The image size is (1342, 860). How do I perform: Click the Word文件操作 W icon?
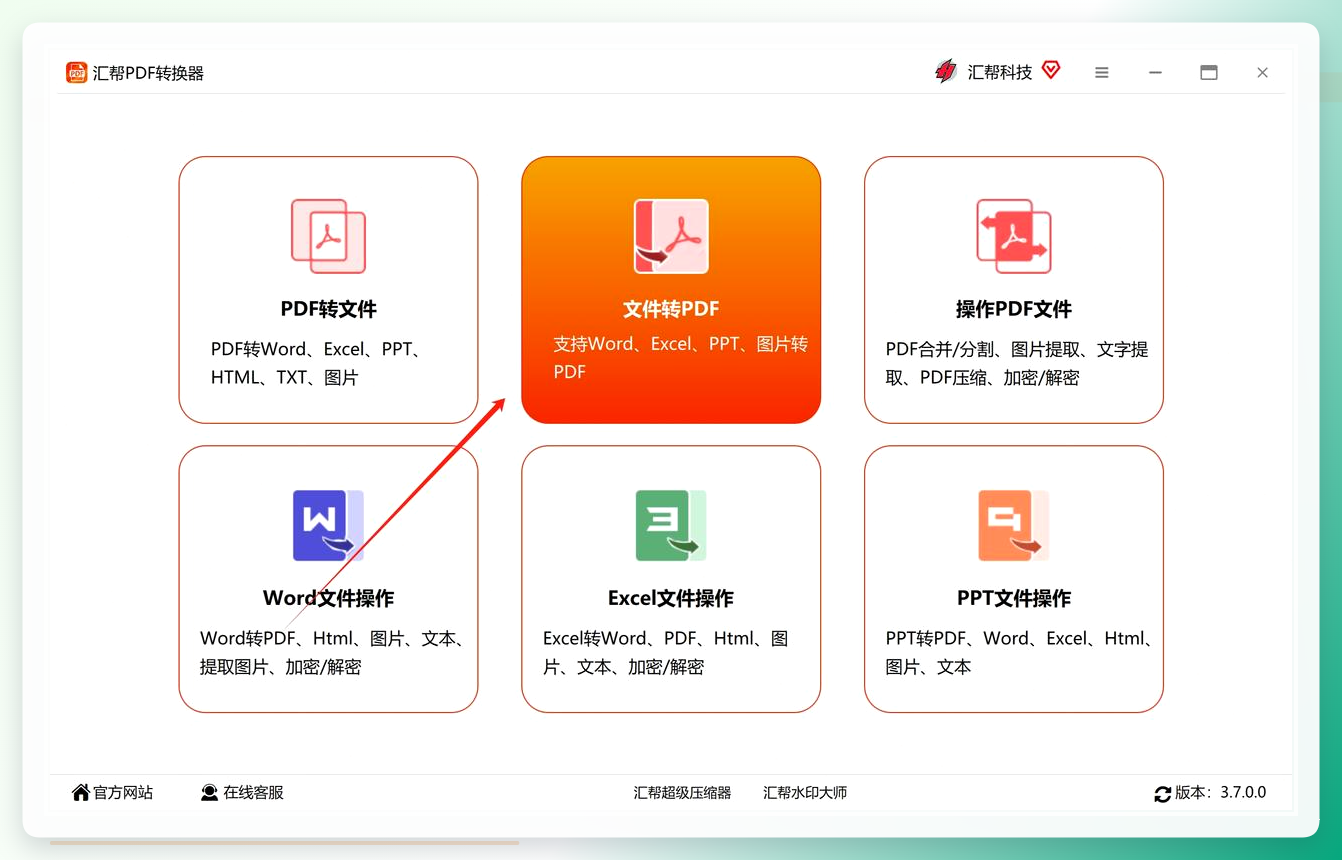pyautogui.click(x=328, y=525)
